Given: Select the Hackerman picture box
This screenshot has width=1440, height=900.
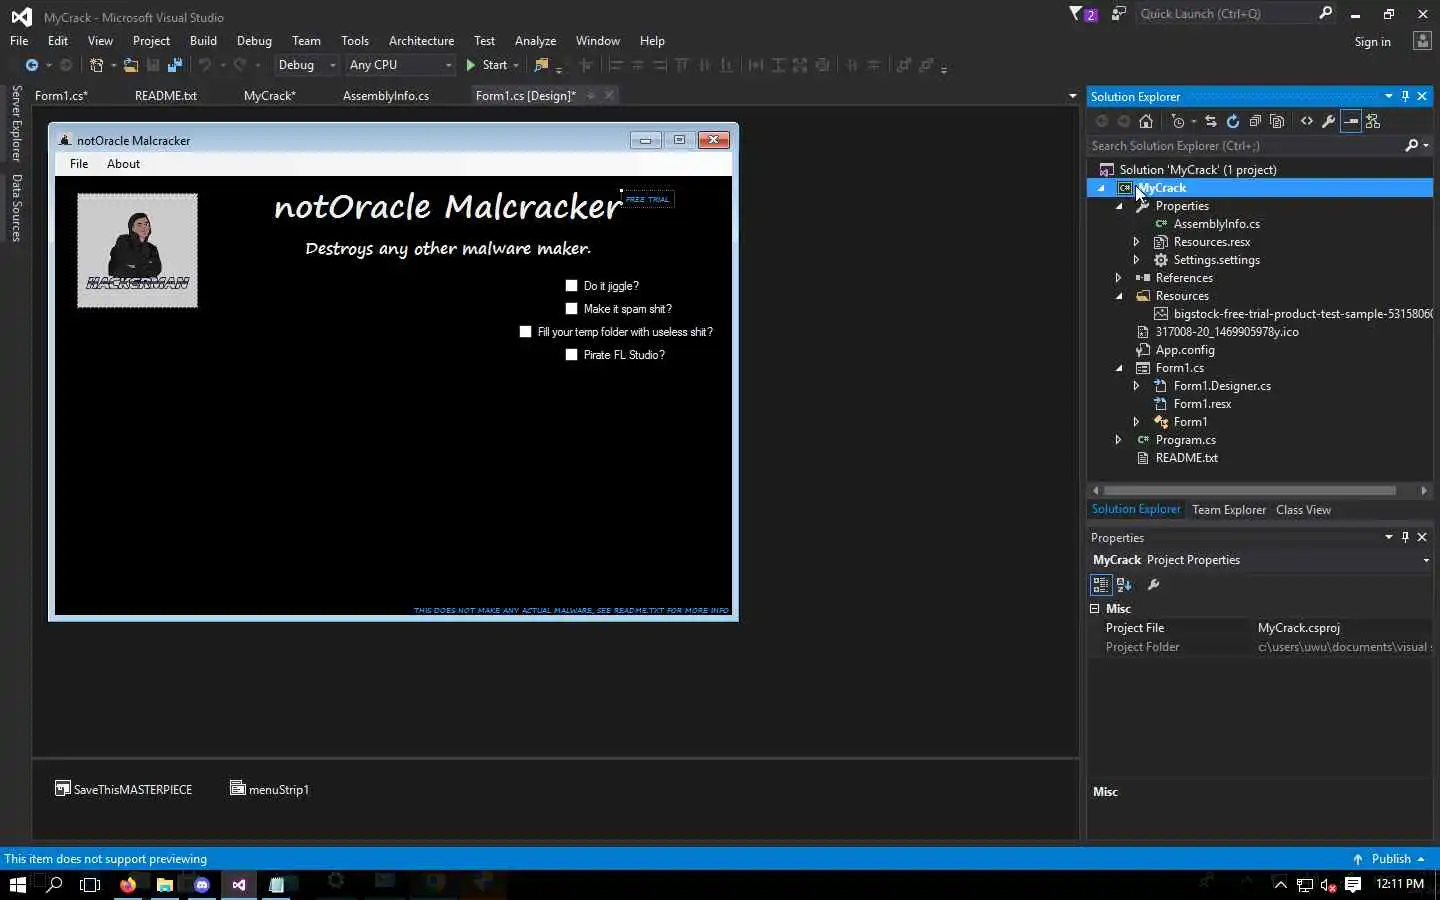Looking at the screenshot, I should point(138,250).
